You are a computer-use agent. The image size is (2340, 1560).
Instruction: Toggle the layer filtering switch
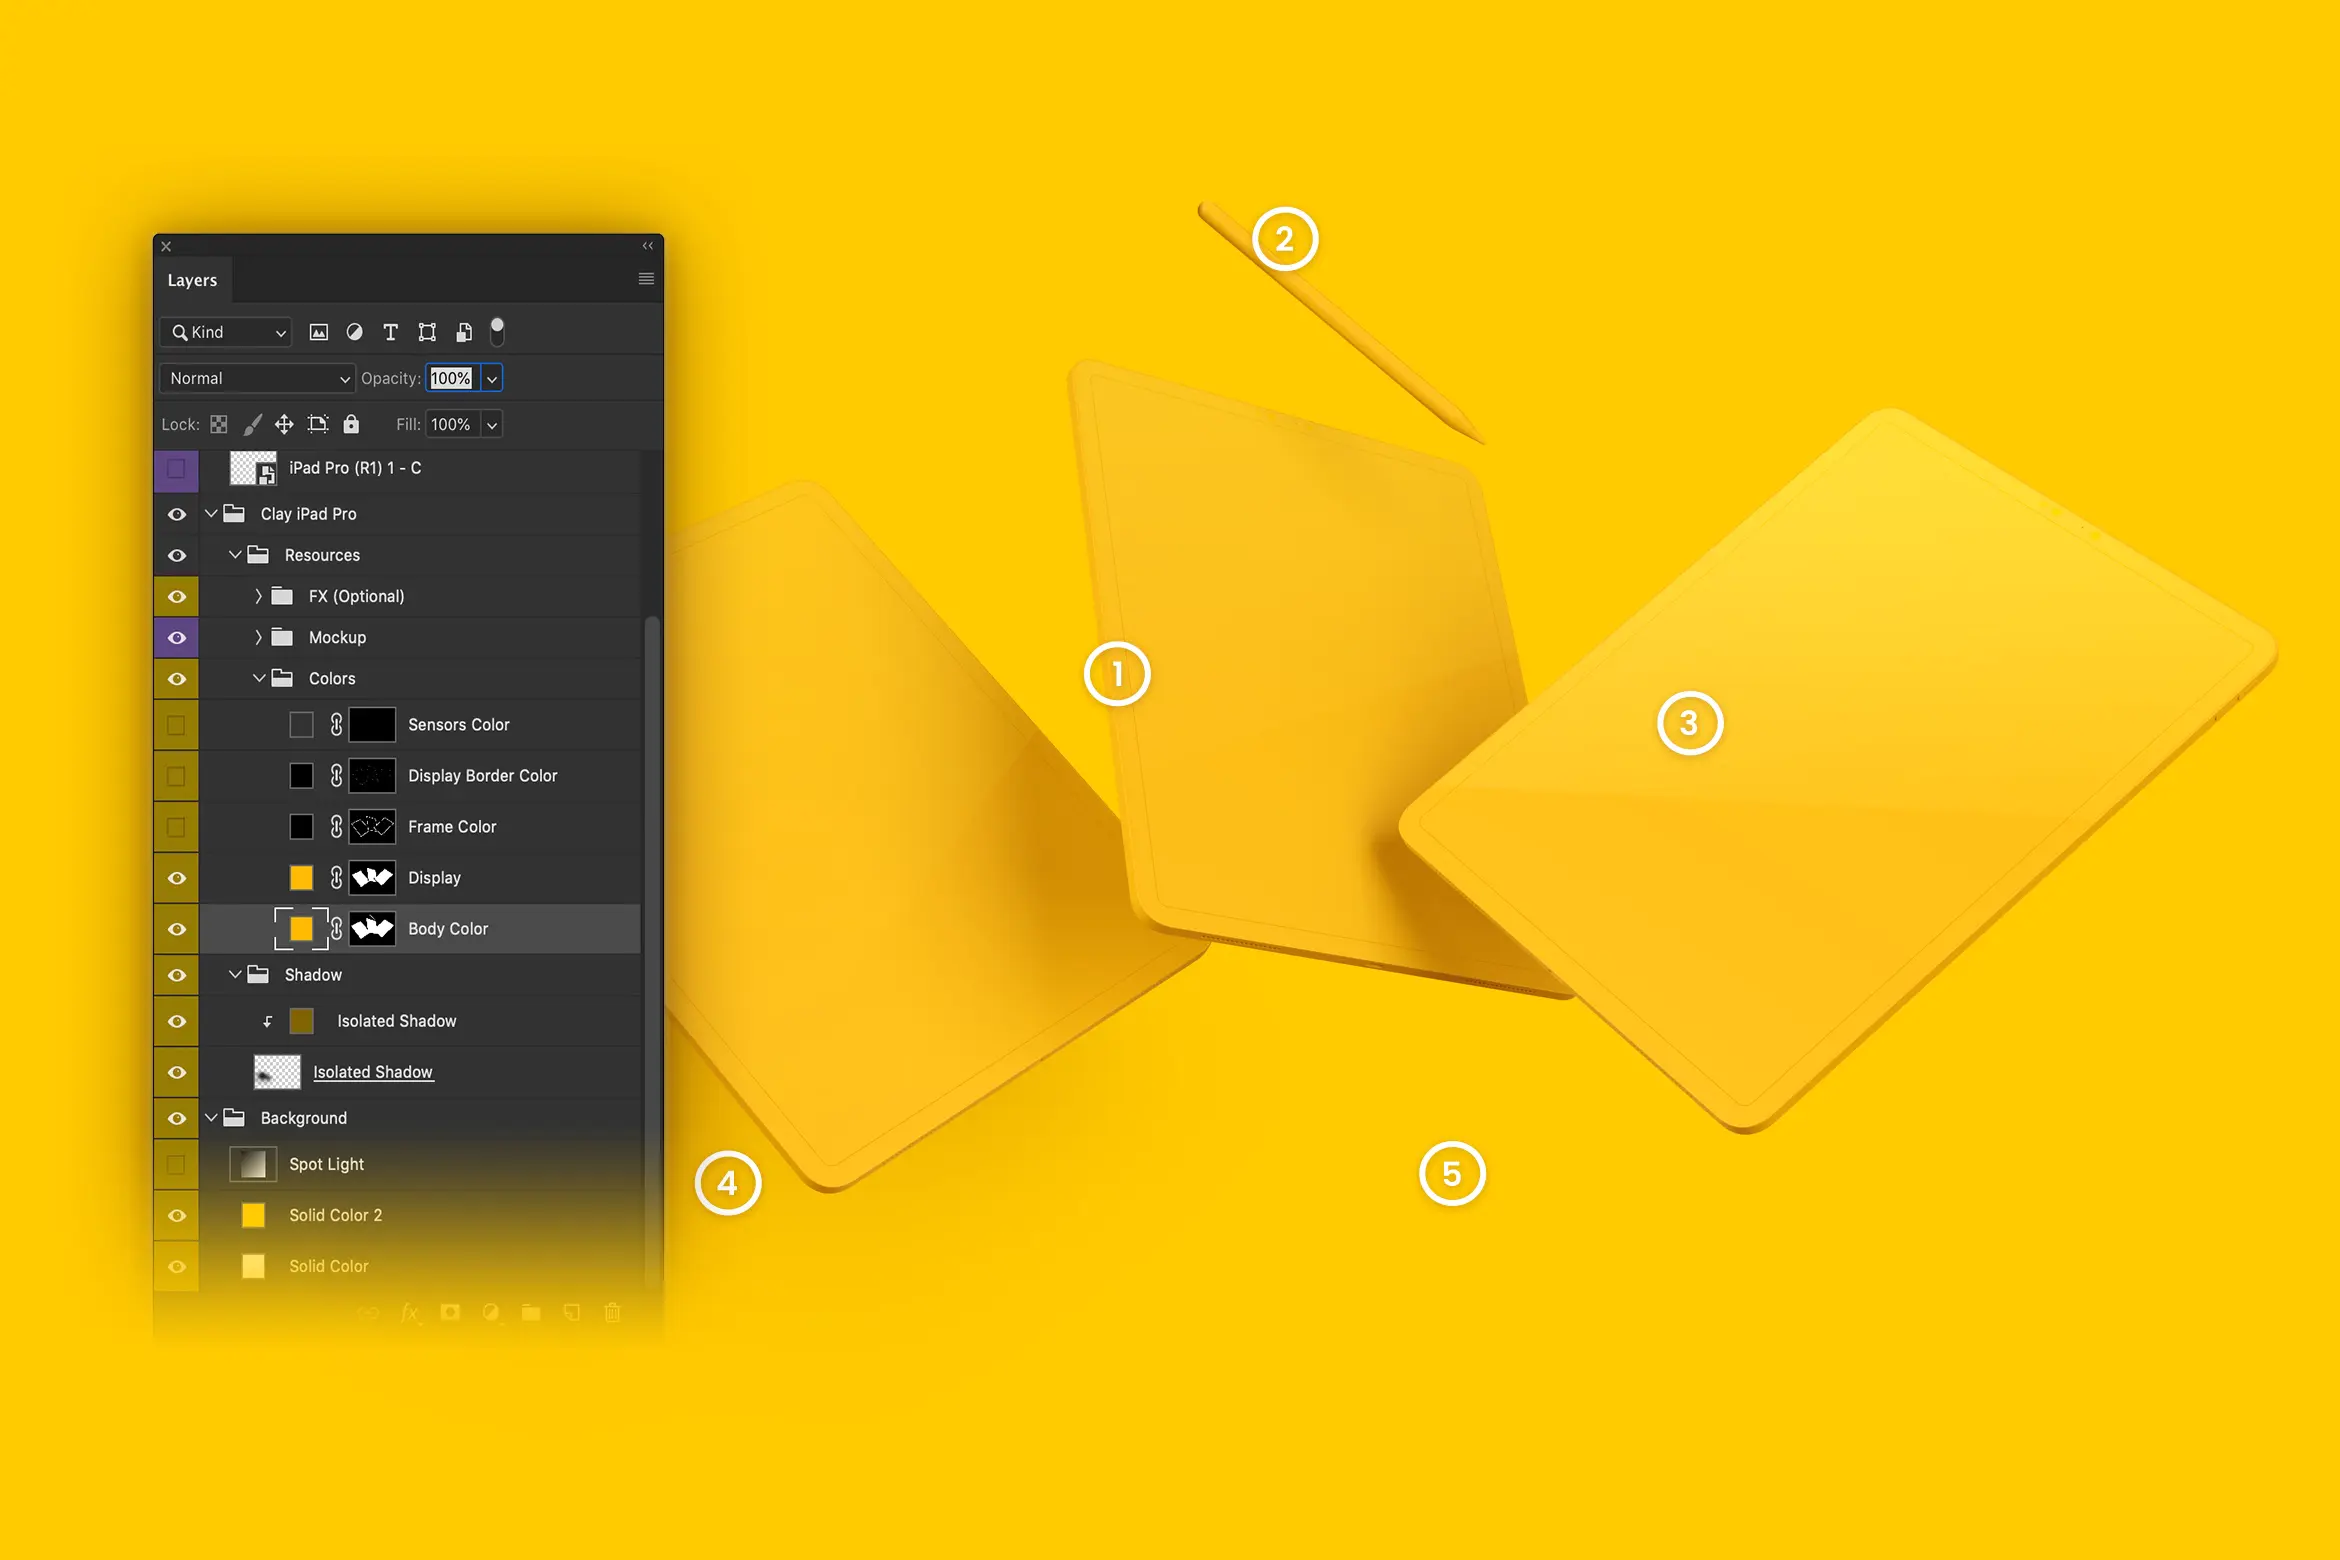(x=497, y=331)
